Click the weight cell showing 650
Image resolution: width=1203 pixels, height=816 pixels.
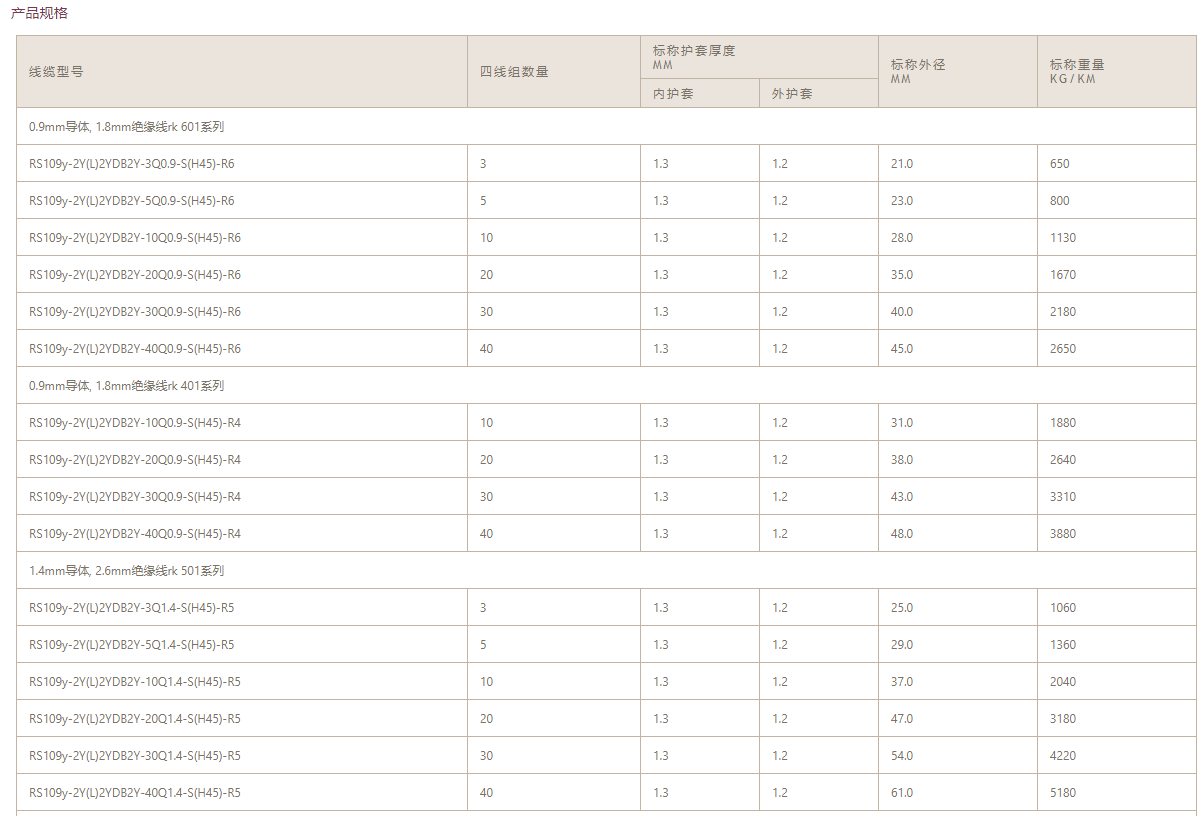1060,164
